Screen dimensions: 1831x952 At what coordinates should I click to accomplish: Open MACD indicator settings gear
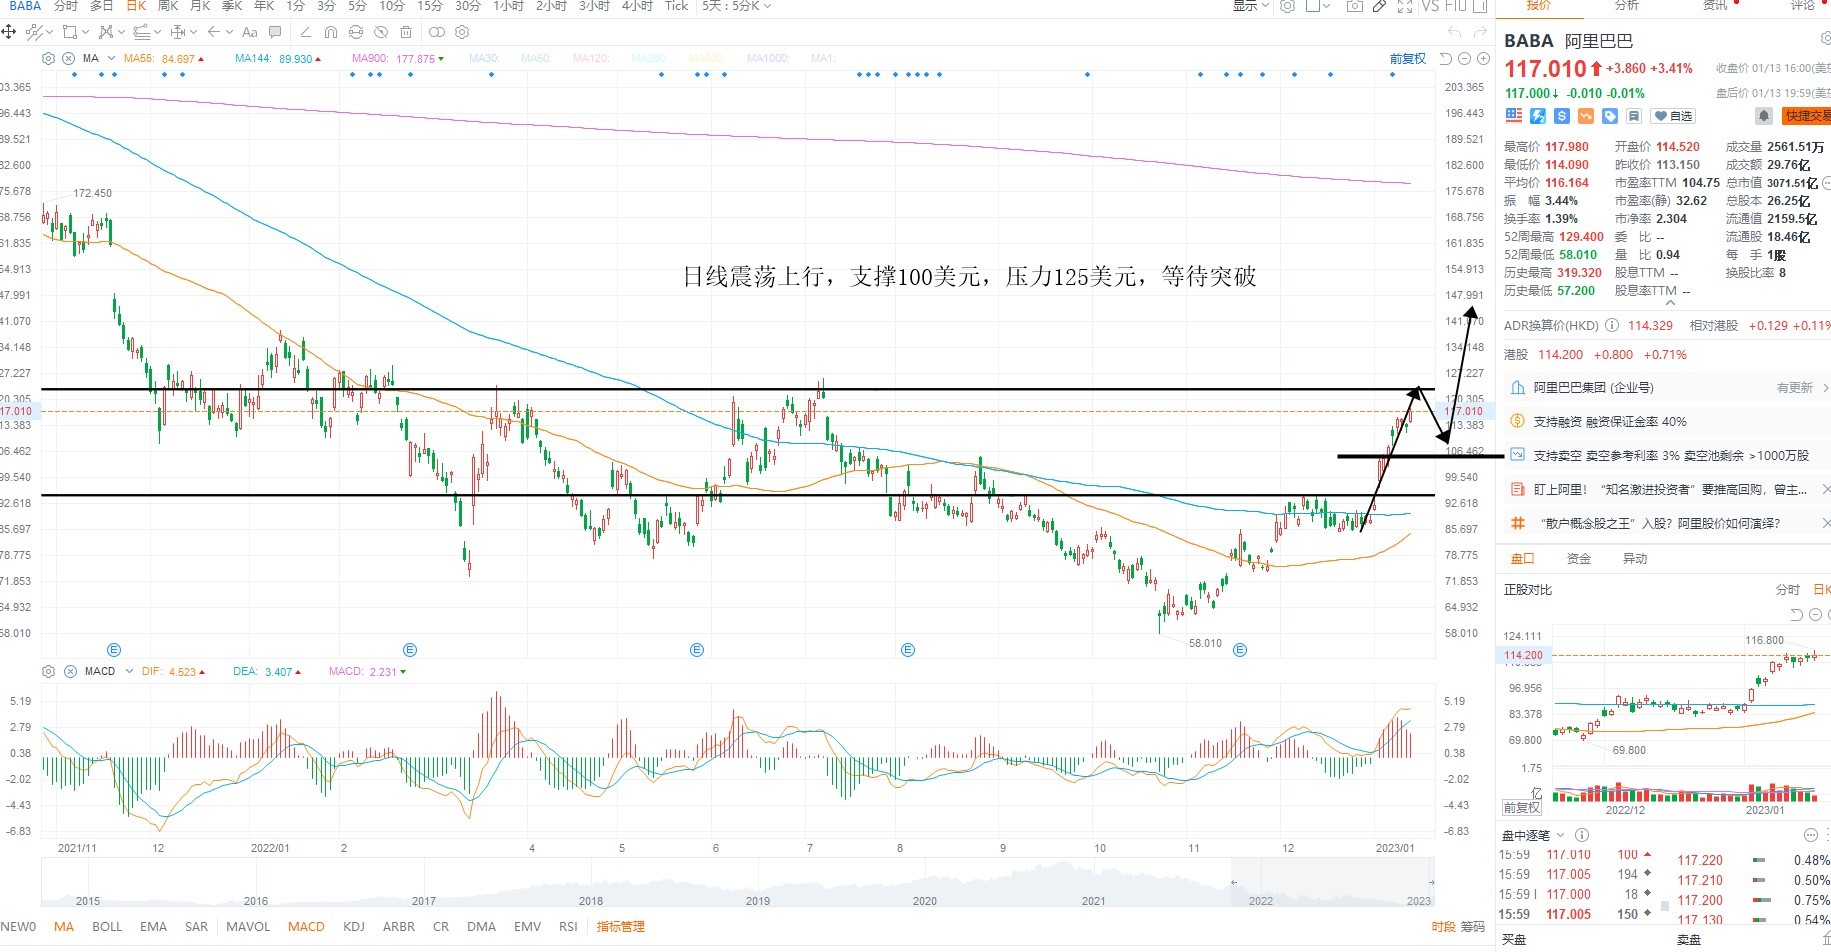(x=48, y=671)
